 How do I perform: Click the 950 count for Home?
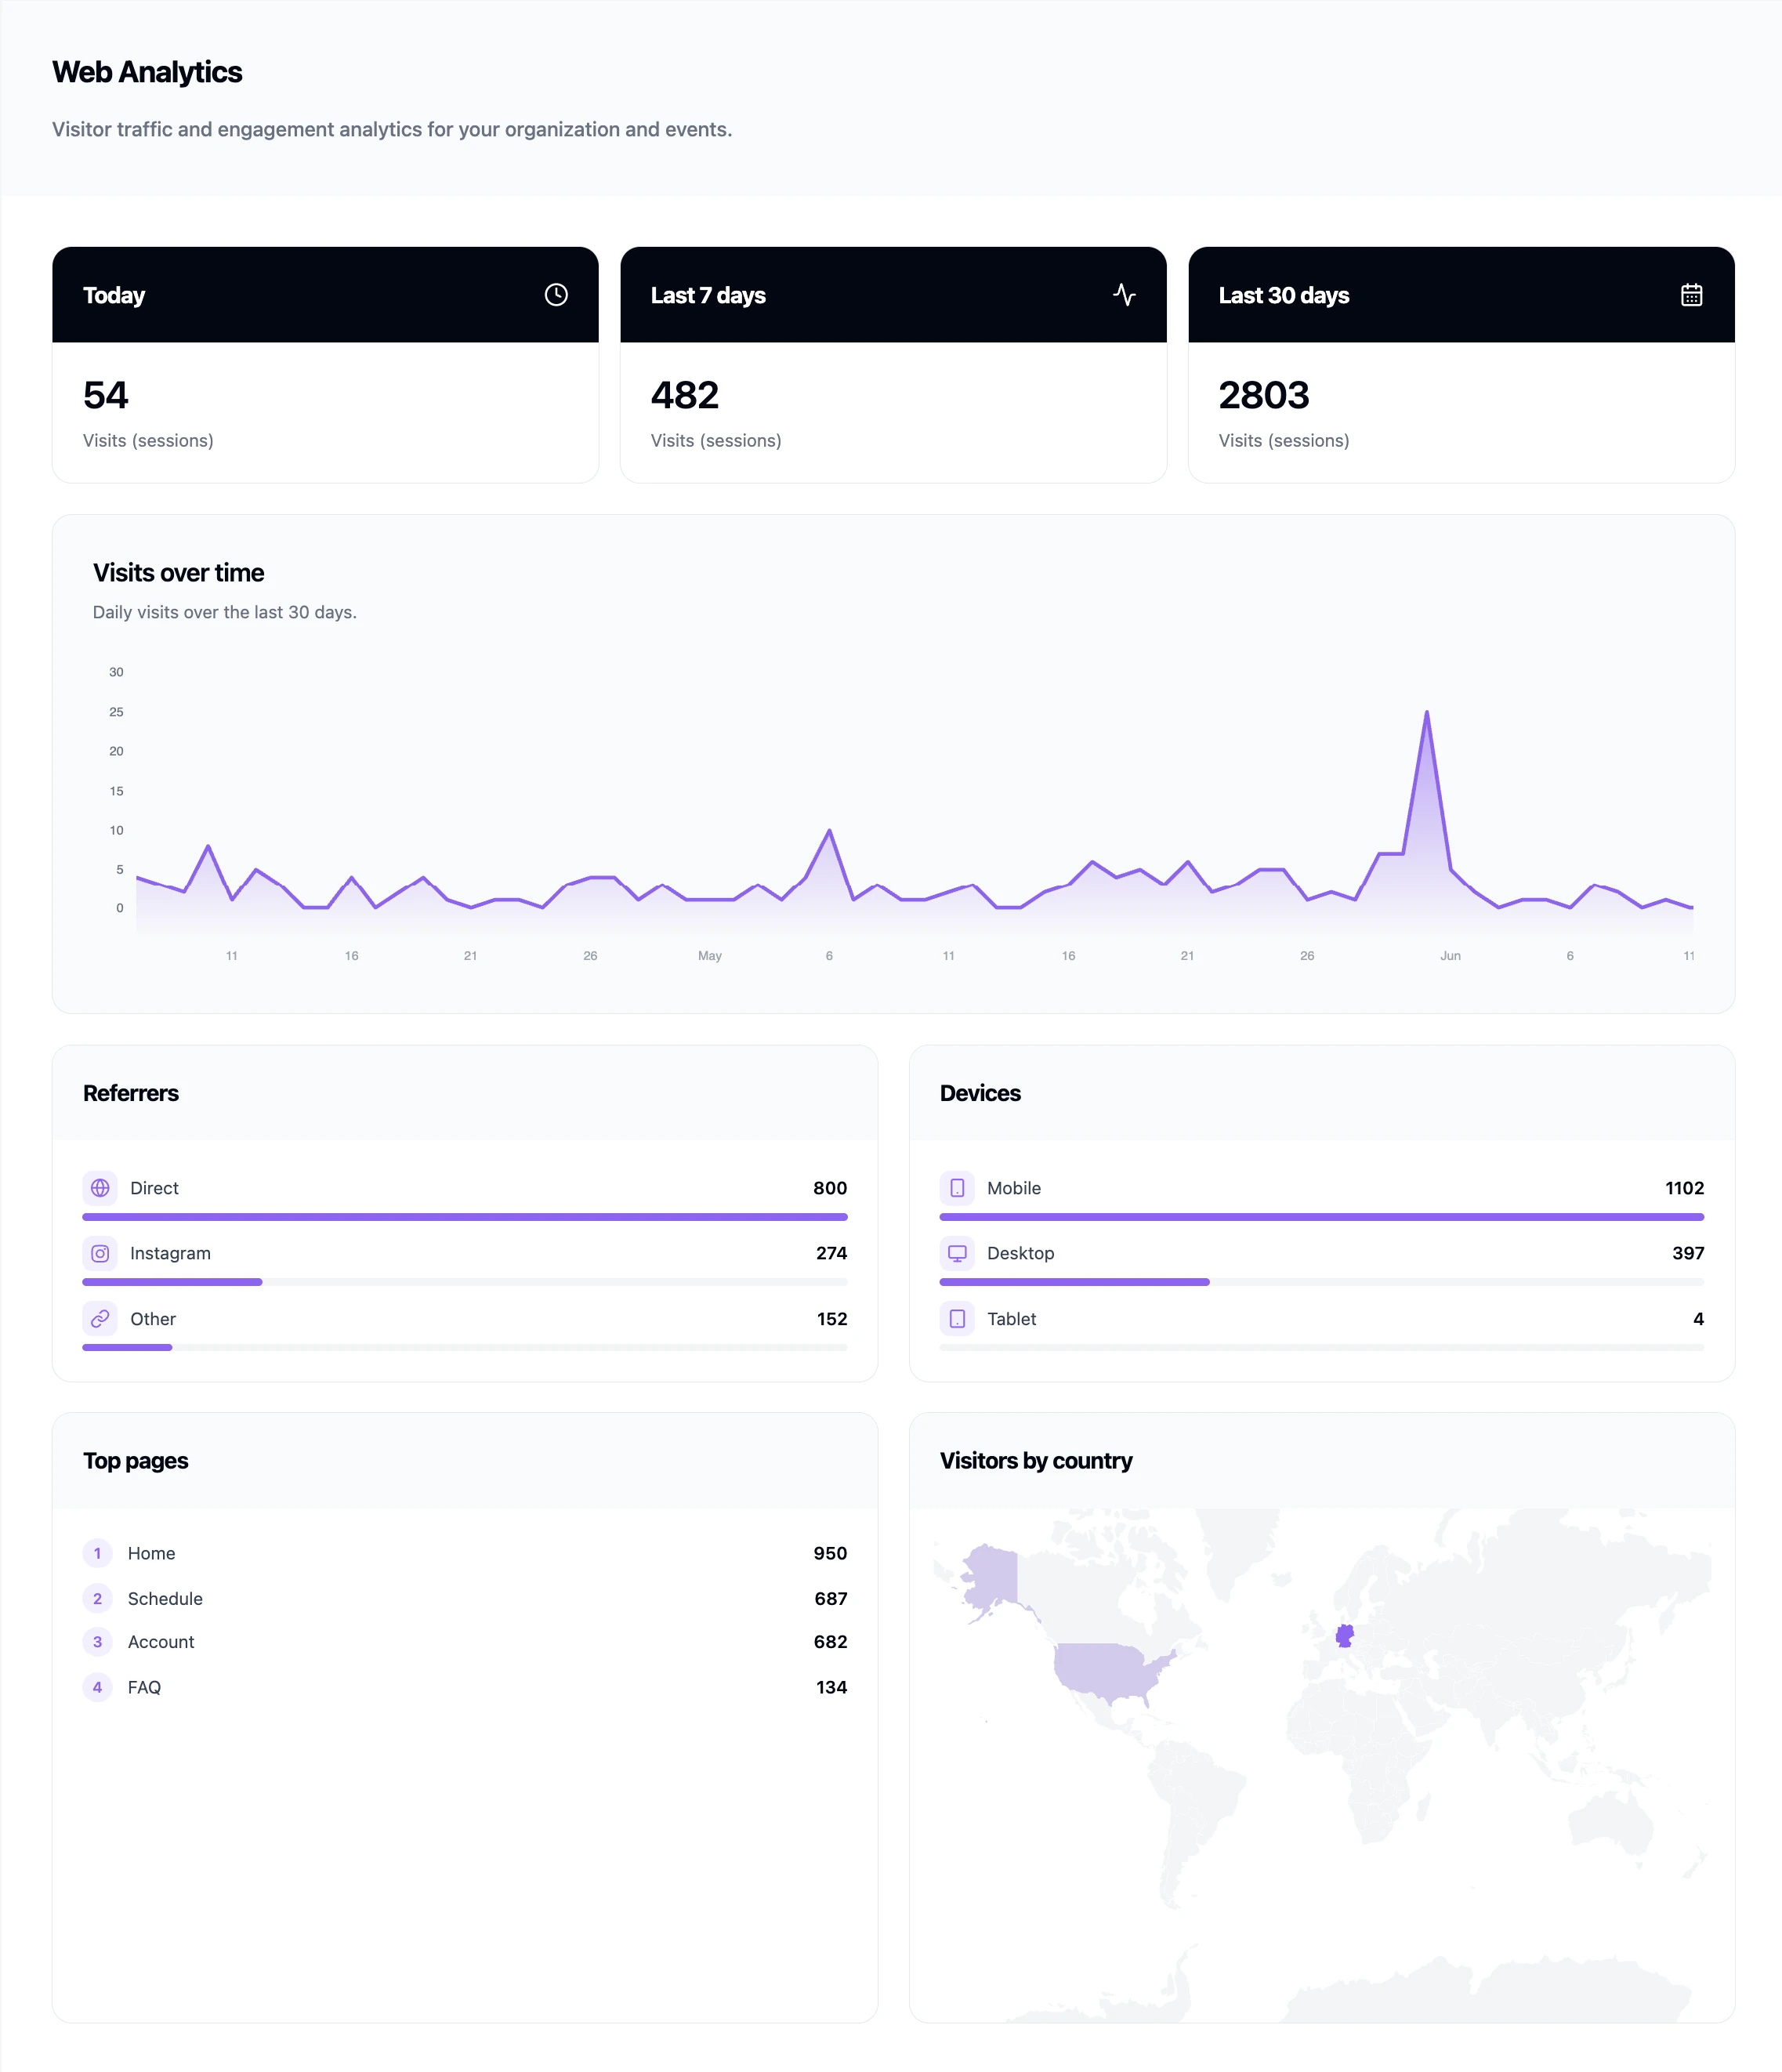pyautogui.click(x=830, y=1553)
